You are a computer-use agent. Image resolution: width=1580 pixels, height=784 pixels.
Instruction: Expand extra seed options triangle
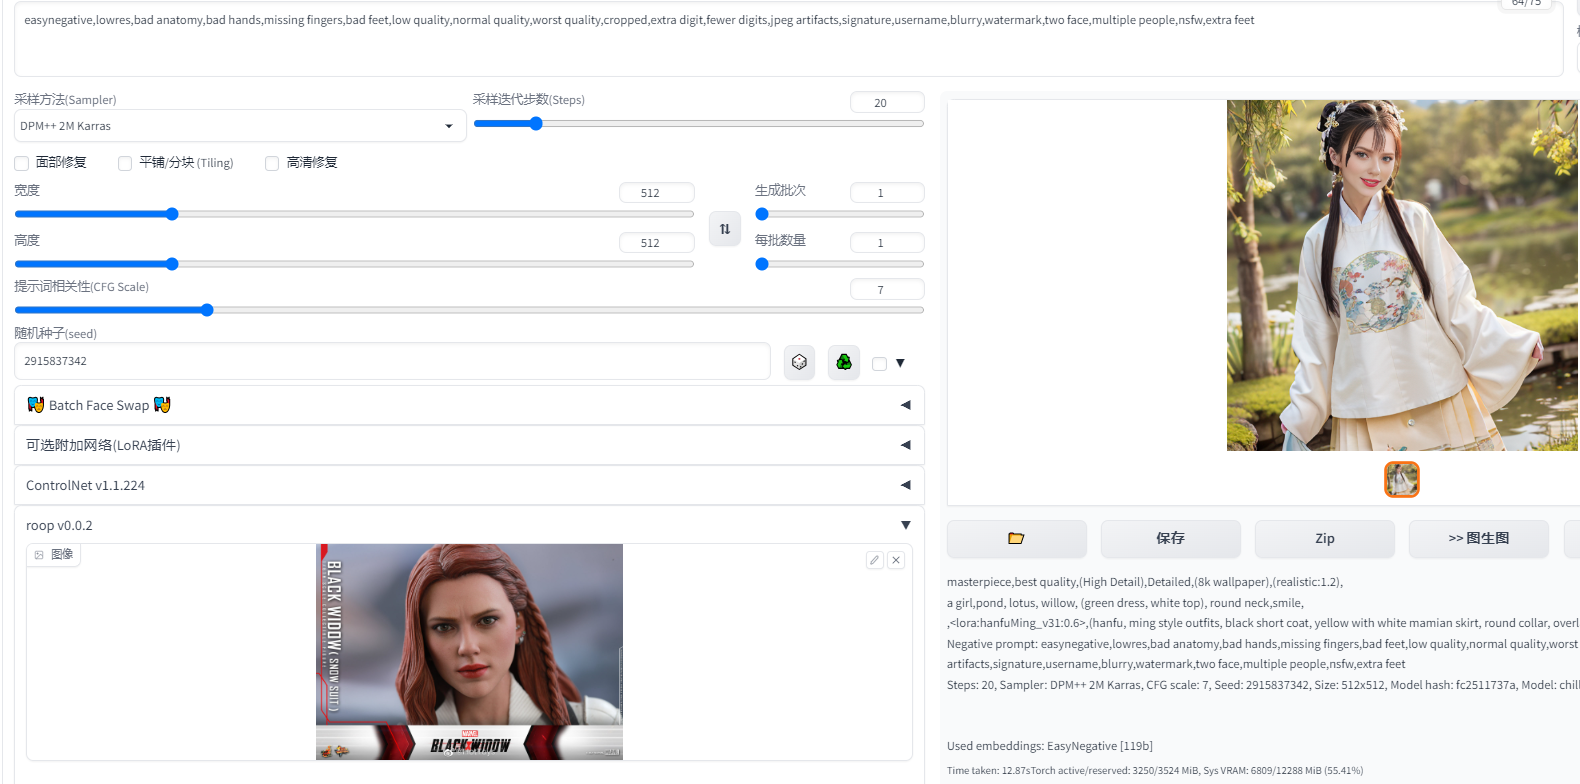tap(900, 363)
